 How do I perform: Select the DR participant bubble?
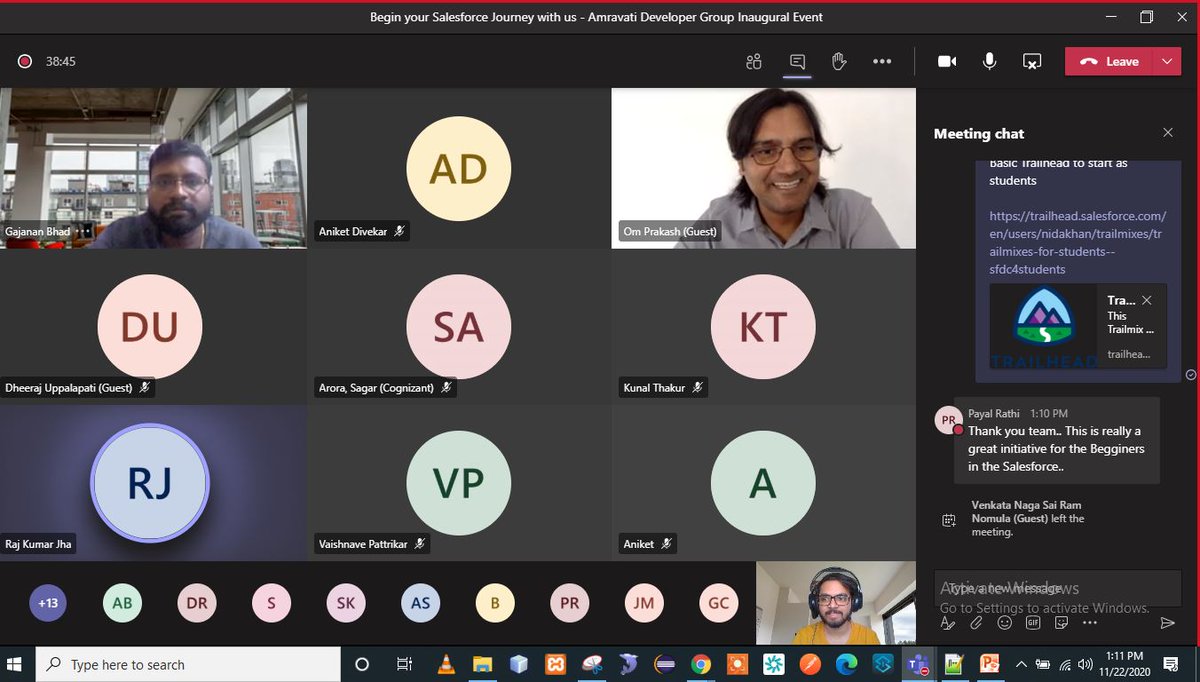(x=197, y=603)
